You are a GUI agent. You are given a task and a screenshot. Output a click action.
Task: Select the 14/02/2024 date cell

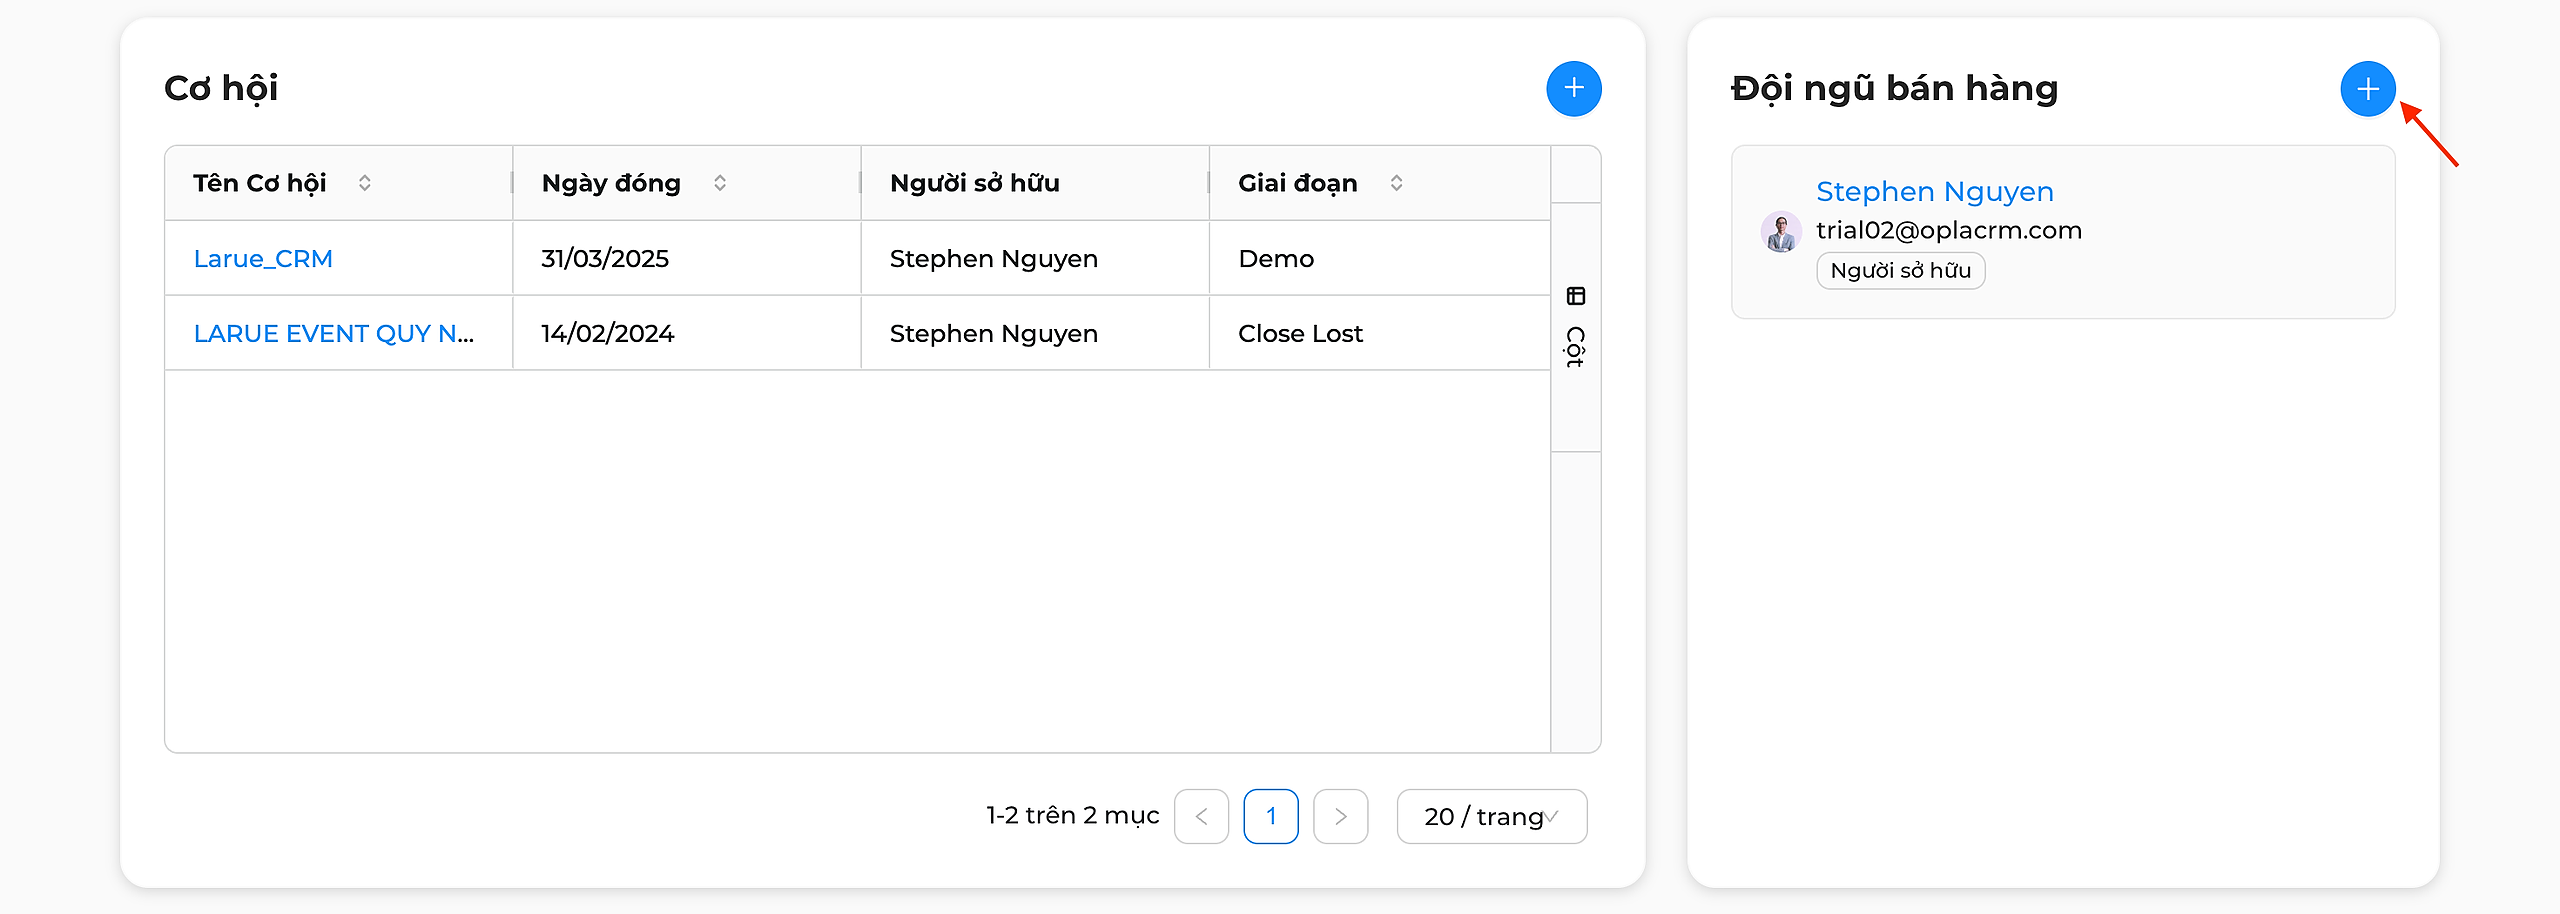(x=687, y=334)
